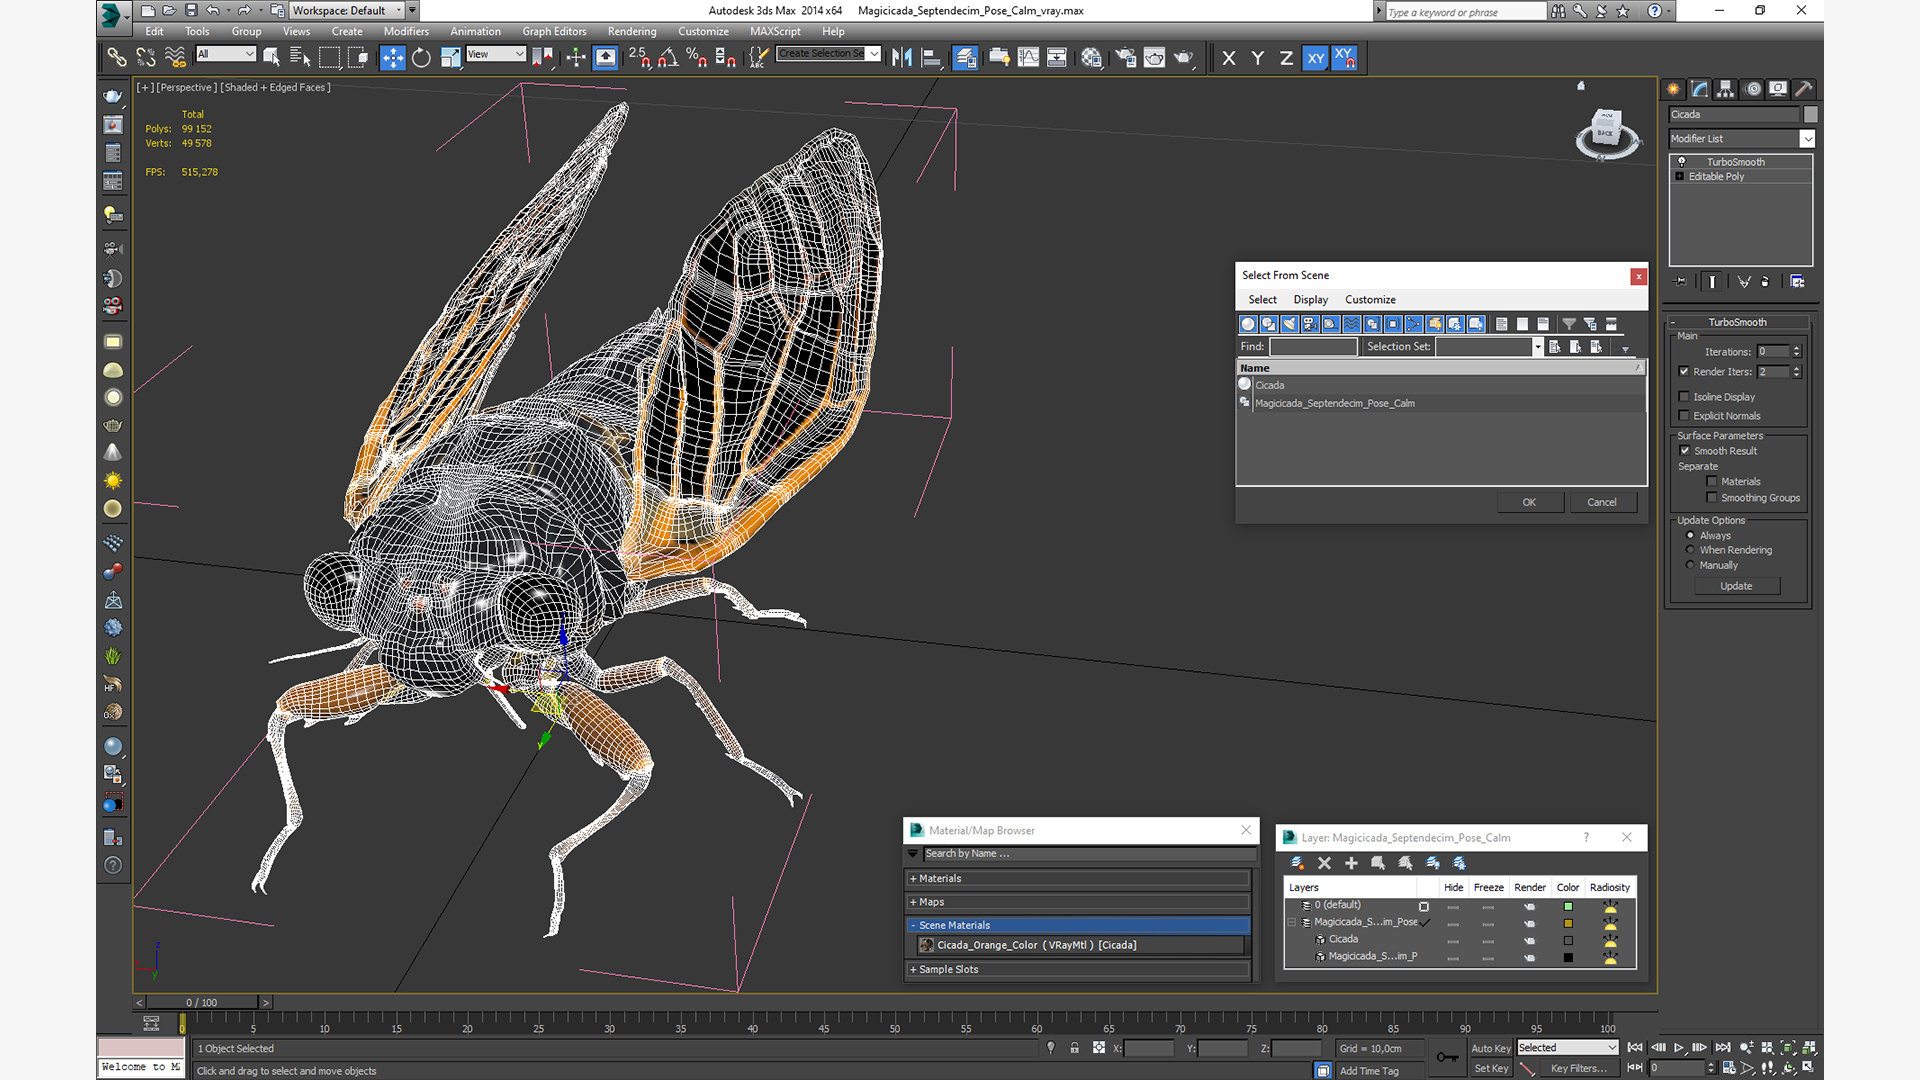Click Go to Start playback button
Screen dimensions: 1920x1080
(1635, 1048)
